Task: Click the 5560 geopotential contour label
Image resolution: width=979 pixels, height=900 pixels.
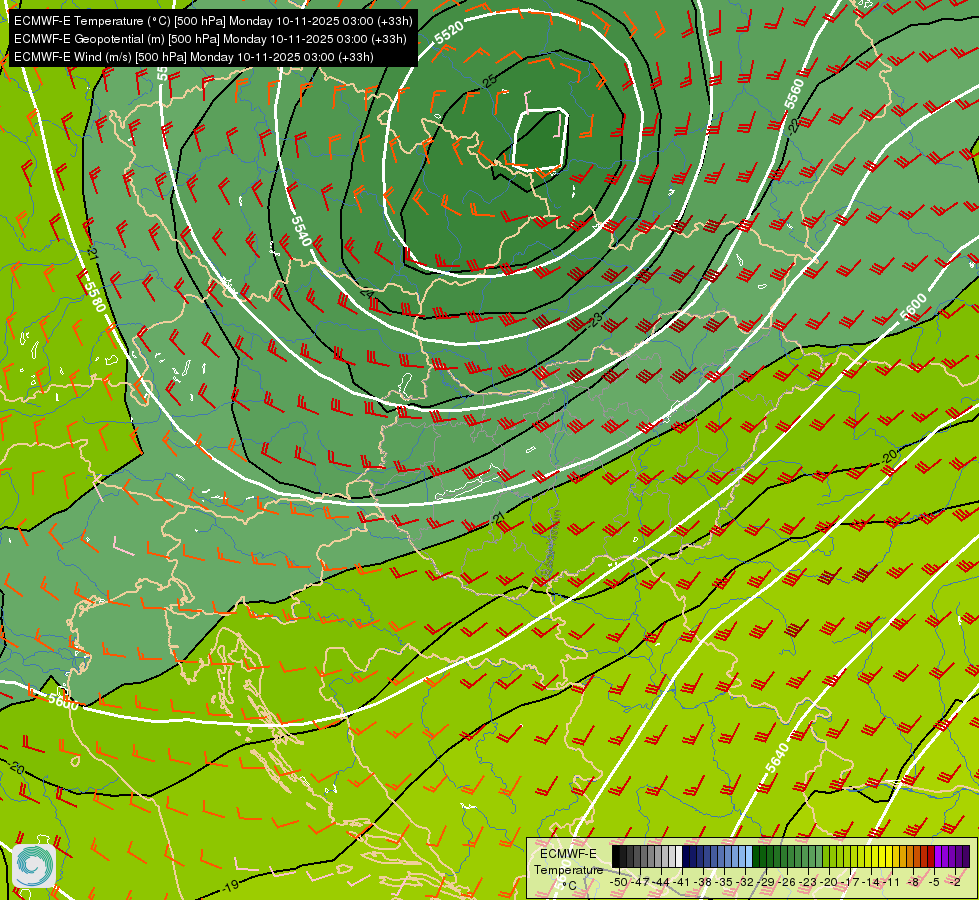Action: [x=794, y=94]
